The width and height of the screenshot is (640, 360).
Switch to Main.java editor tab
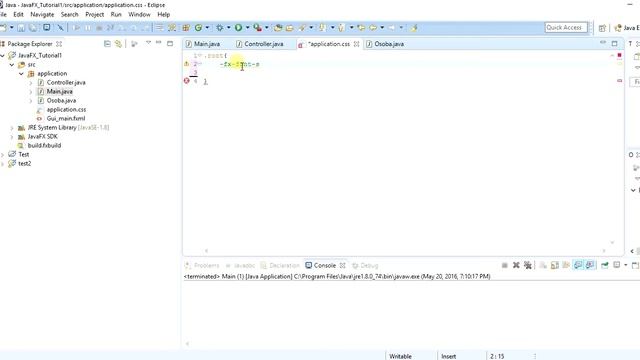203,44
